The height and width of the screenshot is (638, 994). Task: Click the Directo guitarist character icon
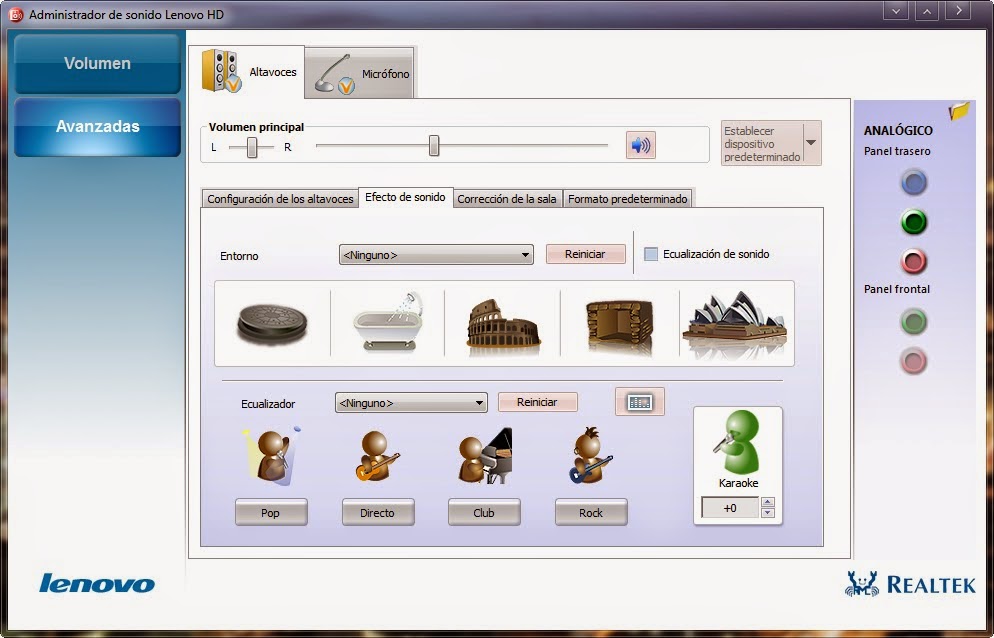tap(377, 456)
